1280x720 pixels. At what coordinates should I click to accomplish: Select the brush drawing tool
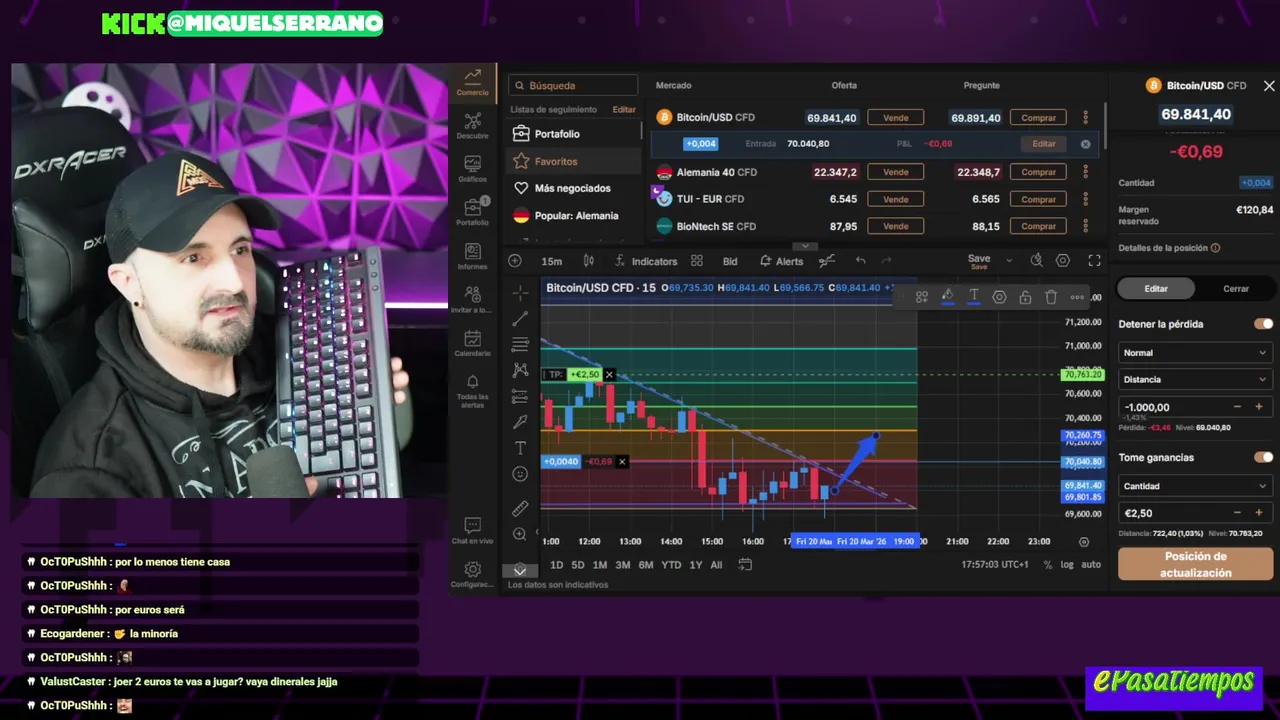pos(520,422)
